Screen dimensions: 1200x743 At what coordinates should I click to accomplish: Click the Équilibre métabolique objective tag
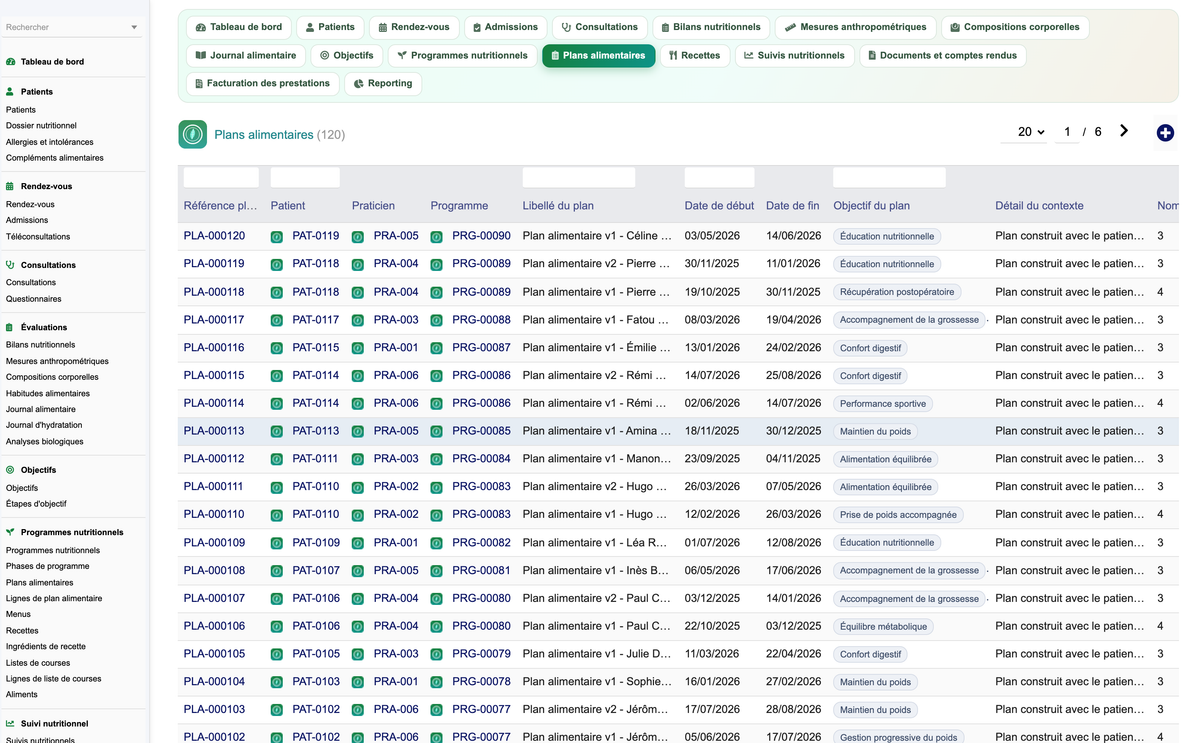(883, 627)
